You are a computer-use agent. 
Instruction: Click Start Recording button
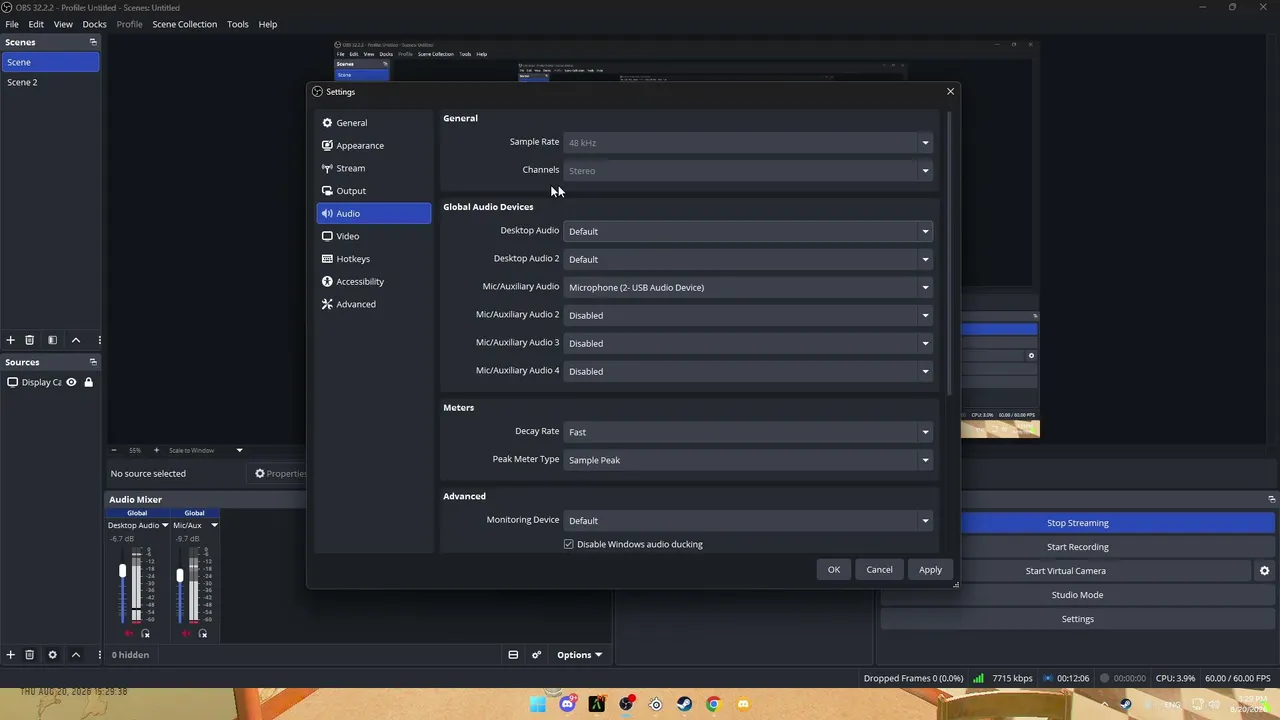pyautogui.click(x=1077, y=547)
